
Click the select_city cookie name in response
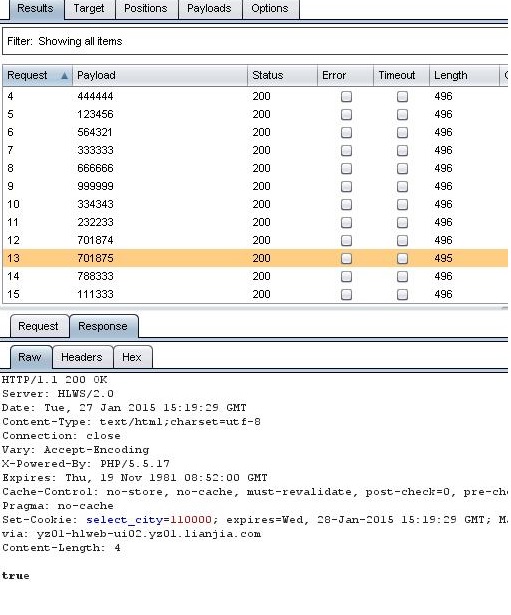124,520
